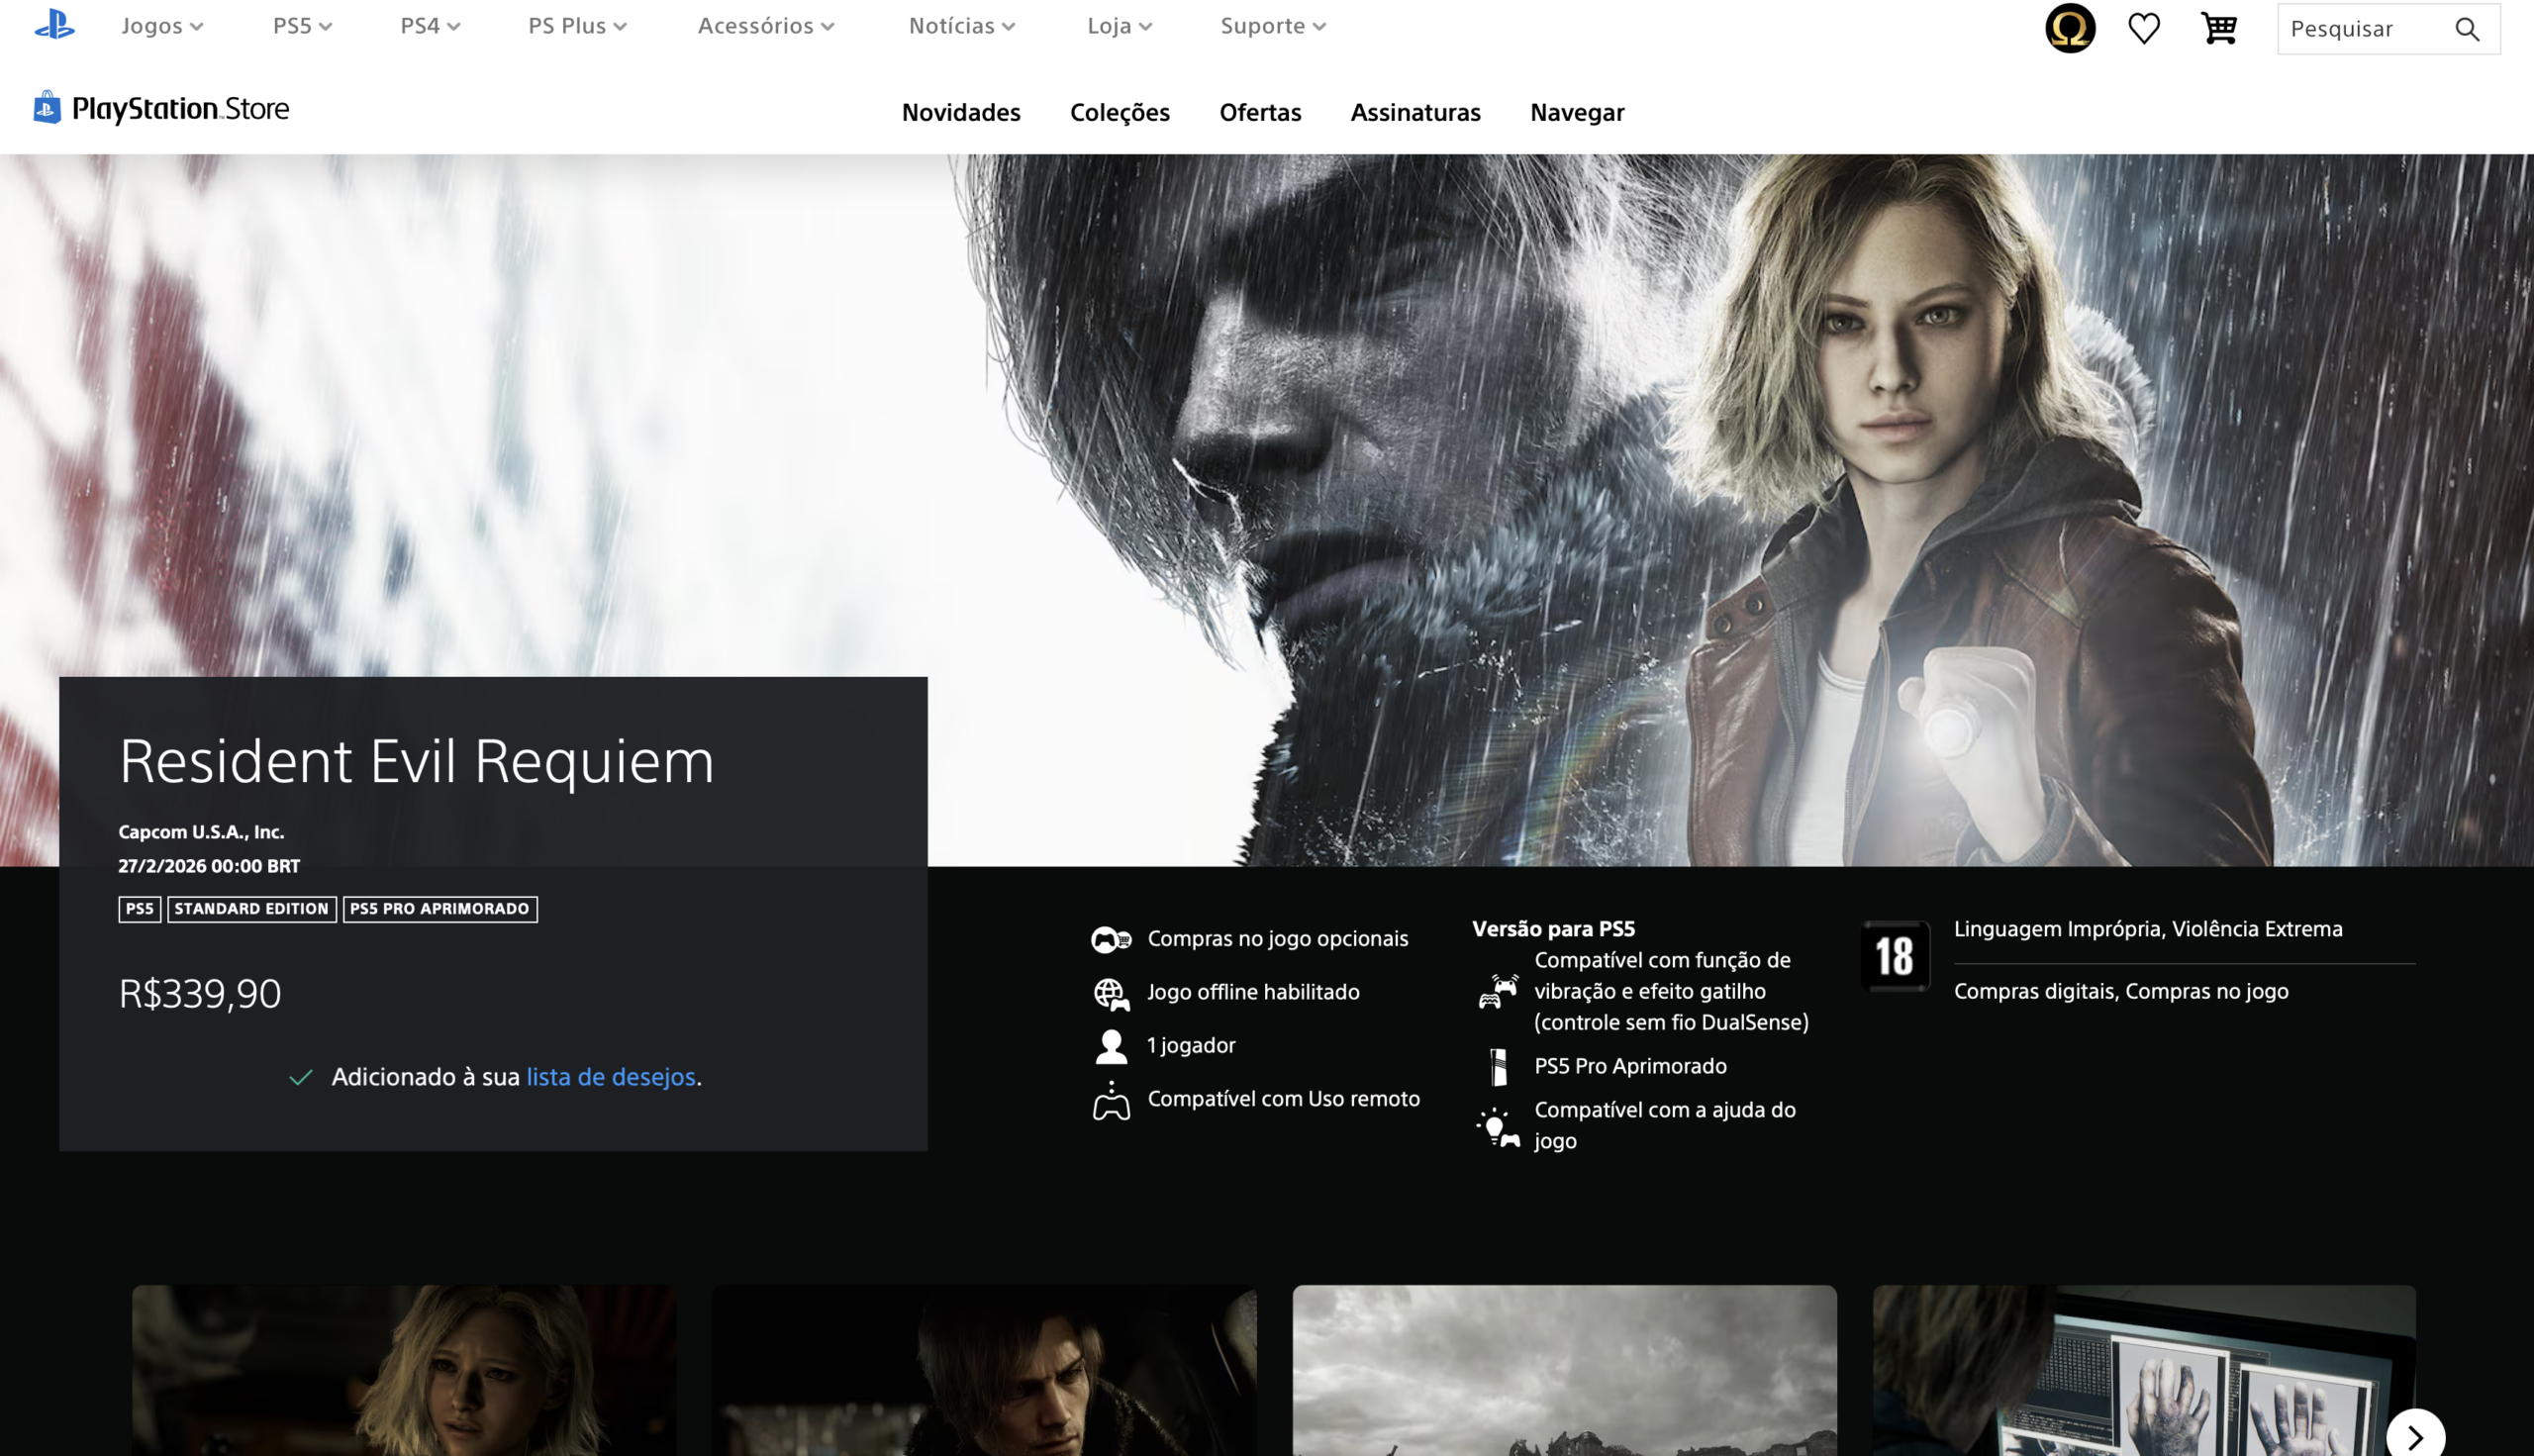The width and height of the screenshot is (2534, 1456).
Task: Click the Resident Evil Requiem title
Action: 417,761
